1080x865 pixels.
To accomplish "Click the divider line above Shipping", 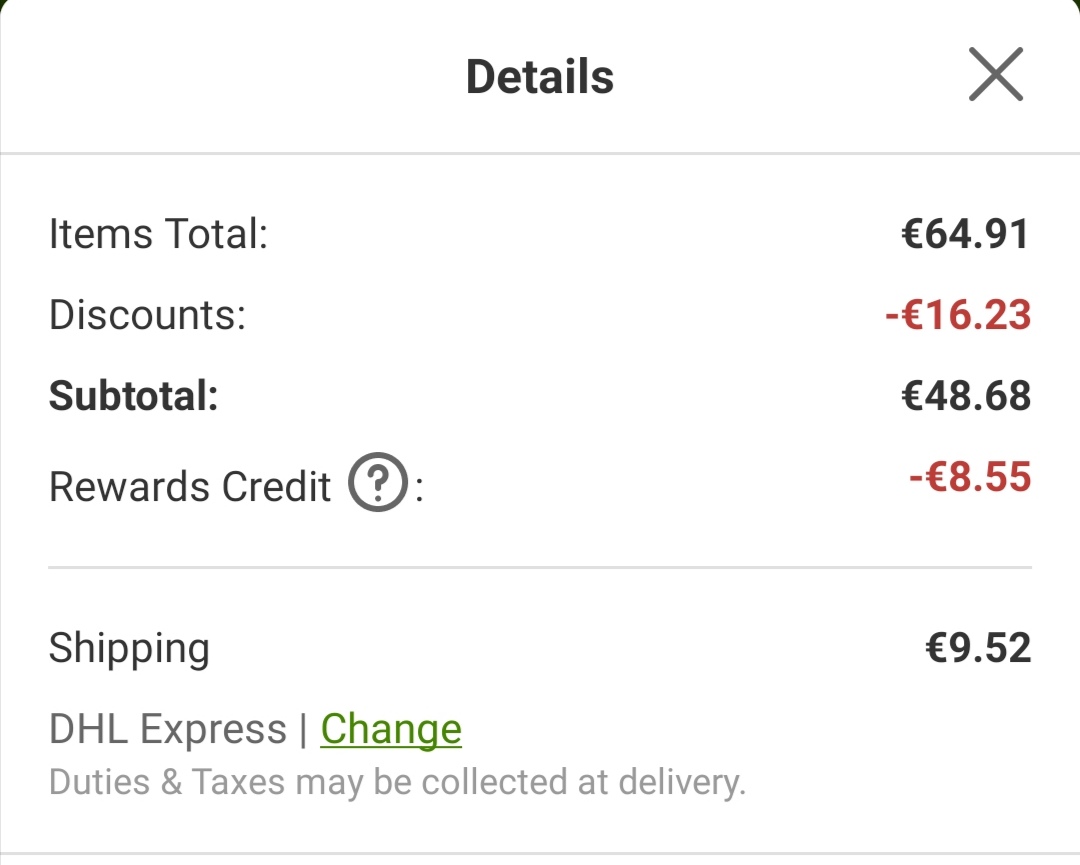I will pos(540,567).
